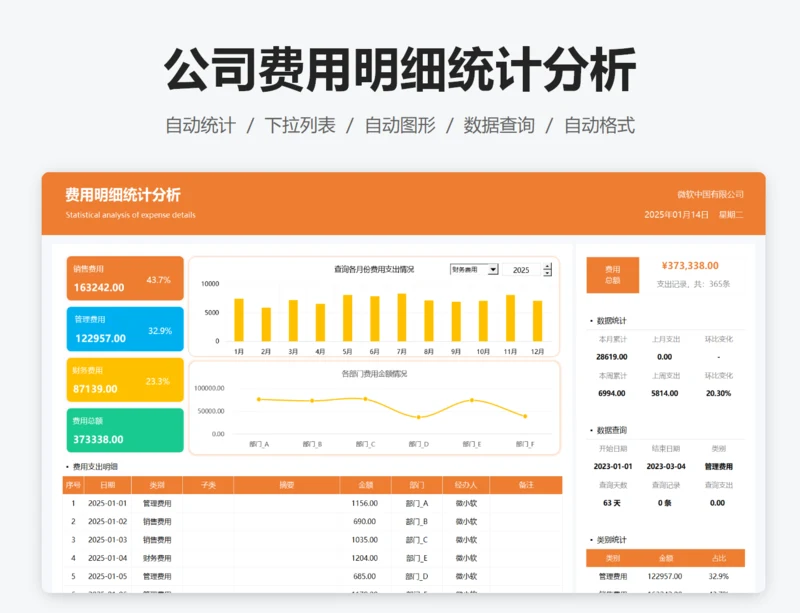800x613 pixels.
Task: Click the amount cell 1156.00
Action: click(364, 503)
